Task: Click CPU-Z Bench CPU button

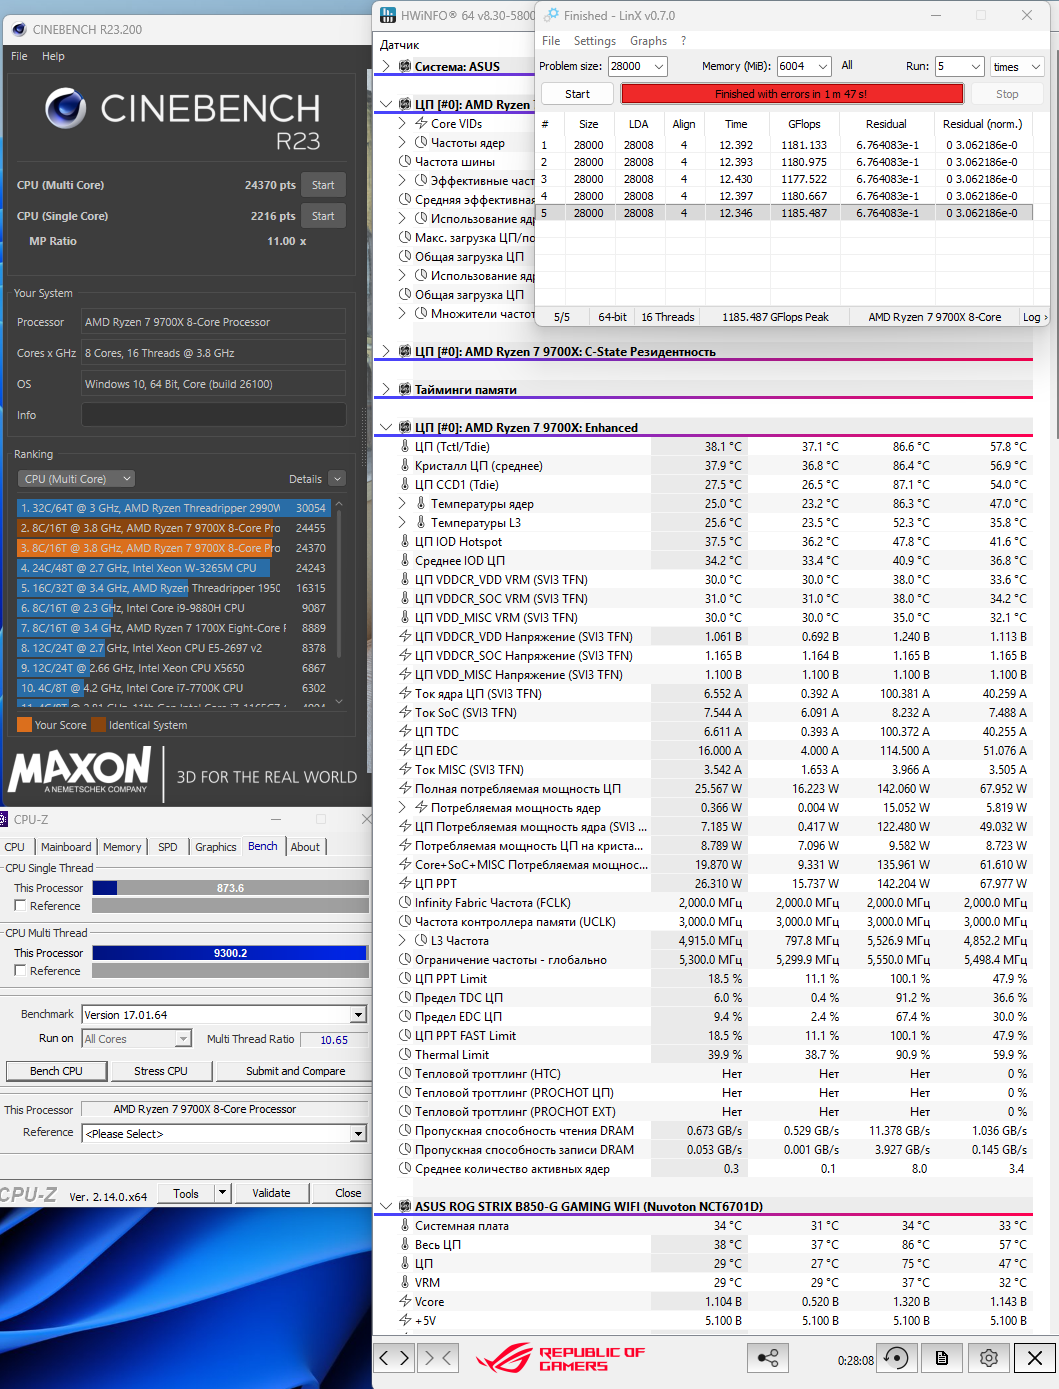Action: [56, 1071]
